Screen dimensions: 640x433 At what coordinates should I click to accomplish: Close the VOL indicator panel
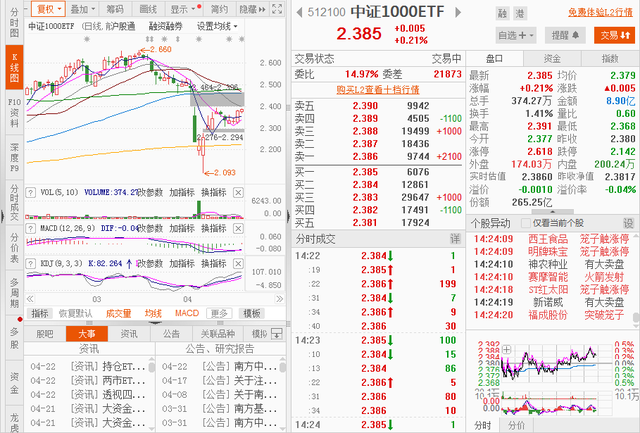pos(238,193)
